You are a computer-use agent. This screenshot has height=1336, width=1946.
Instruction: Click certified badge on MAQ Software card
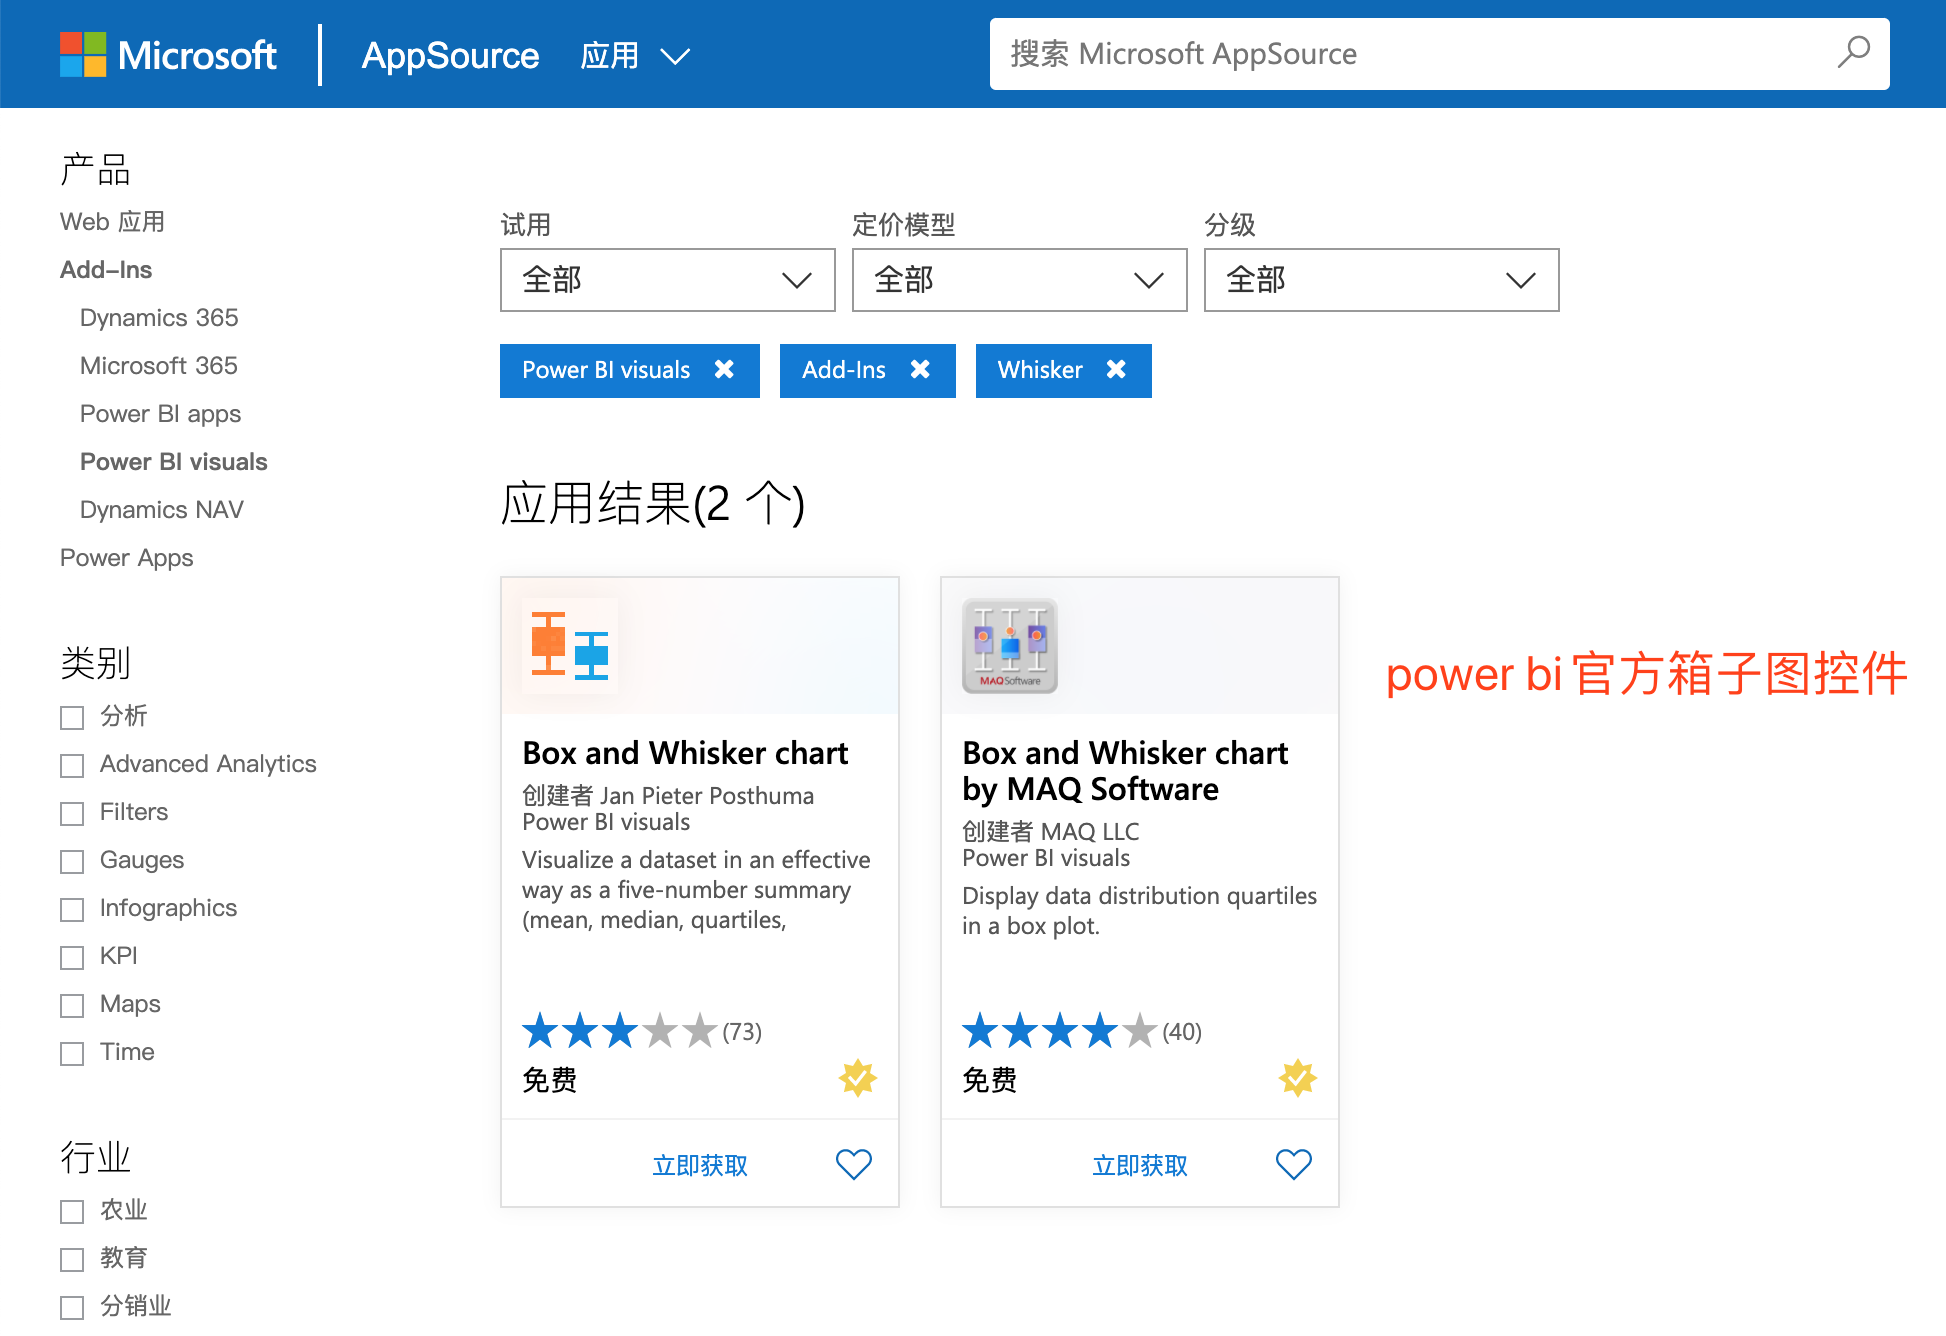[1297, 1078]
